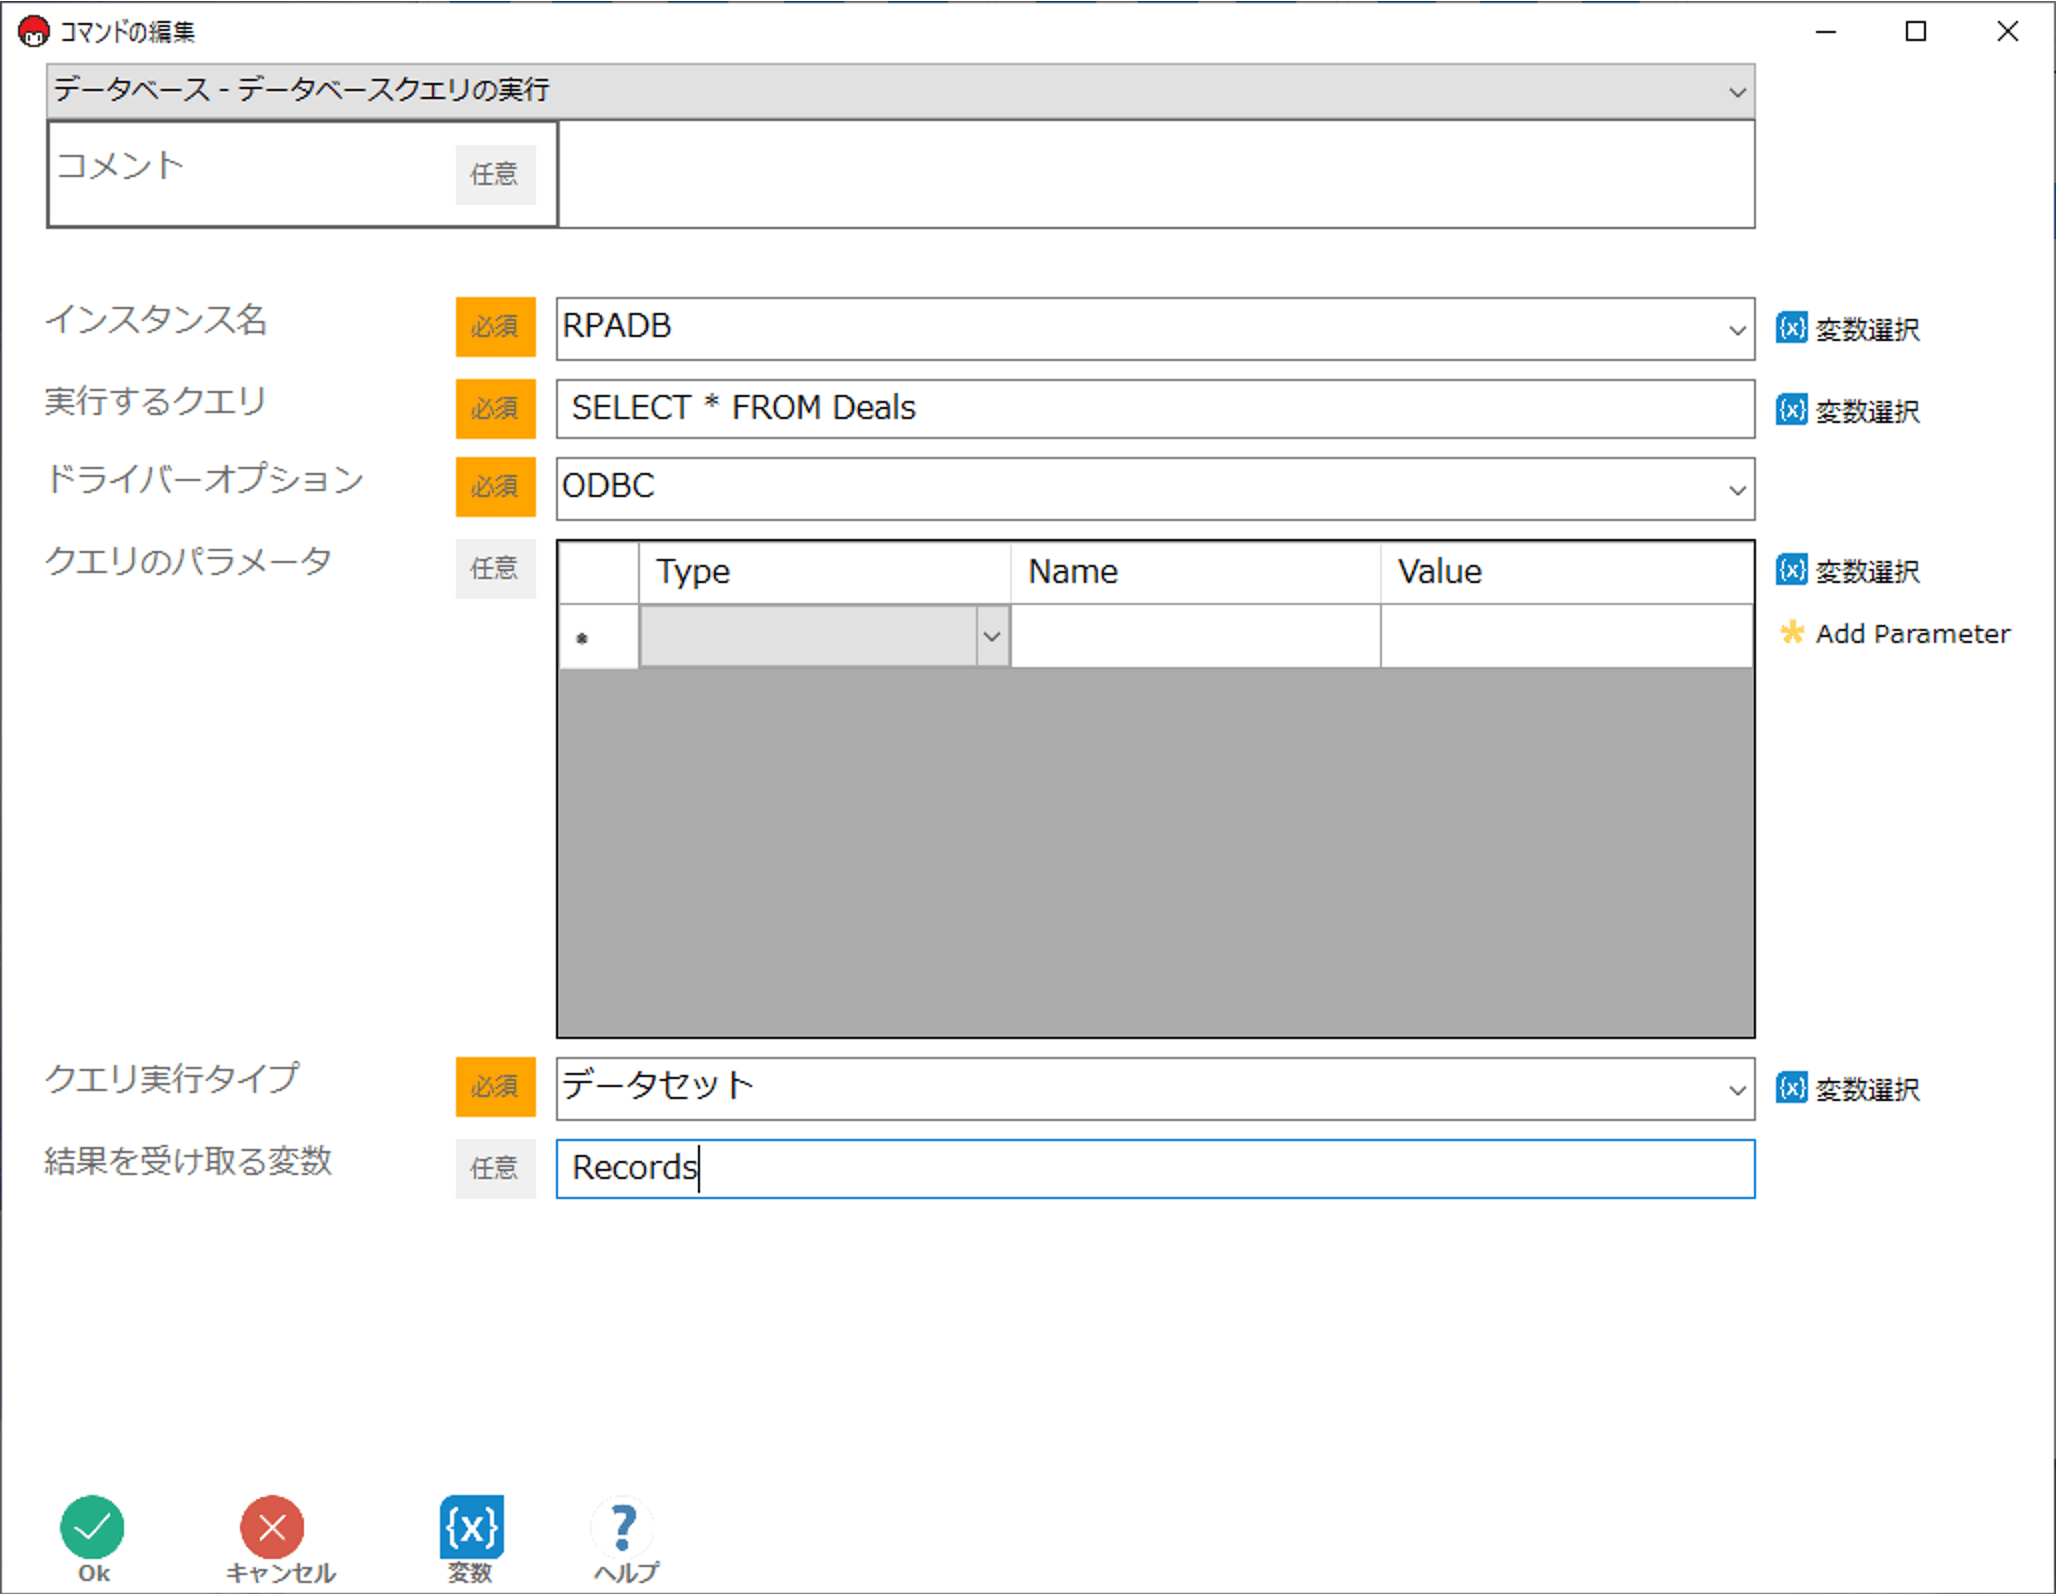Click 変数選択 icon beside インスタンス名 field

1791,328
